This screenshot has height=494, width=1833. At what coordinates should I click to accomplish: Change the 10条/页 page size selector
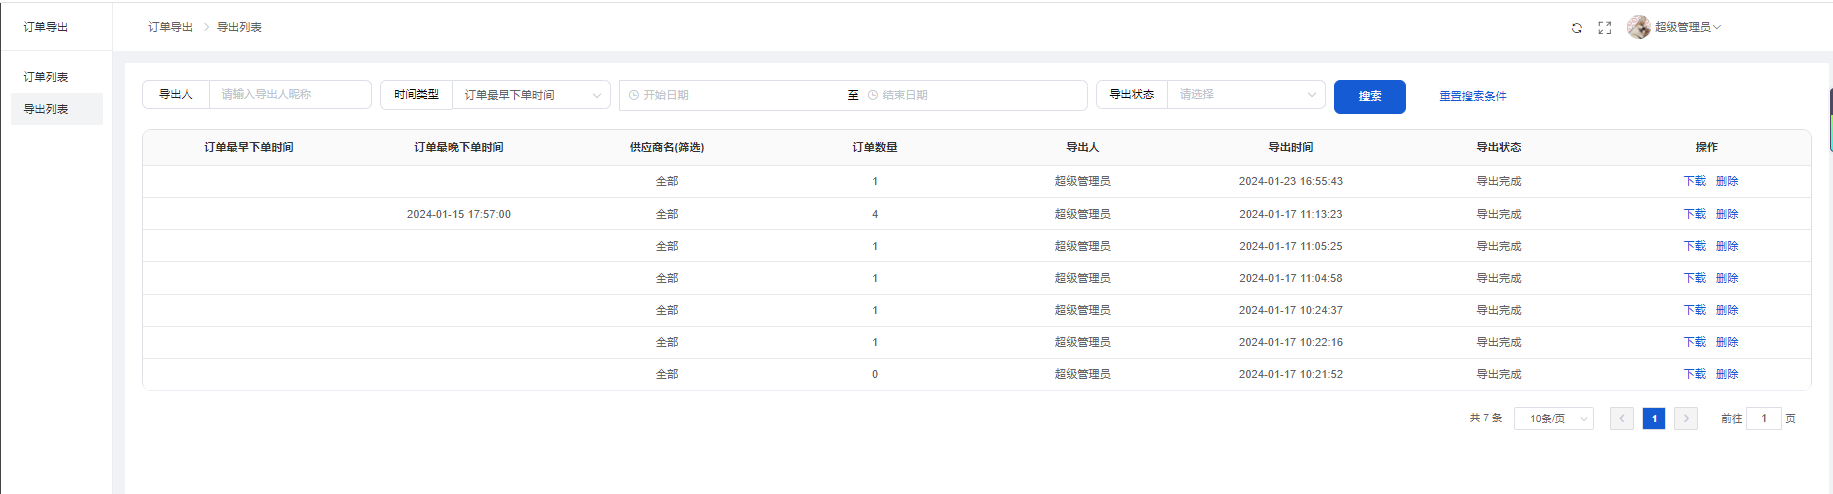[1554, 419]
